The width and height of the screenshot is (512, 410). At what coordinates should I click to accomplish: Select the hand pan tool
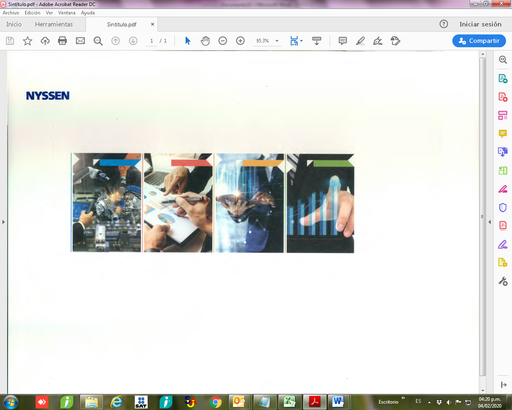tap(205, 41)
